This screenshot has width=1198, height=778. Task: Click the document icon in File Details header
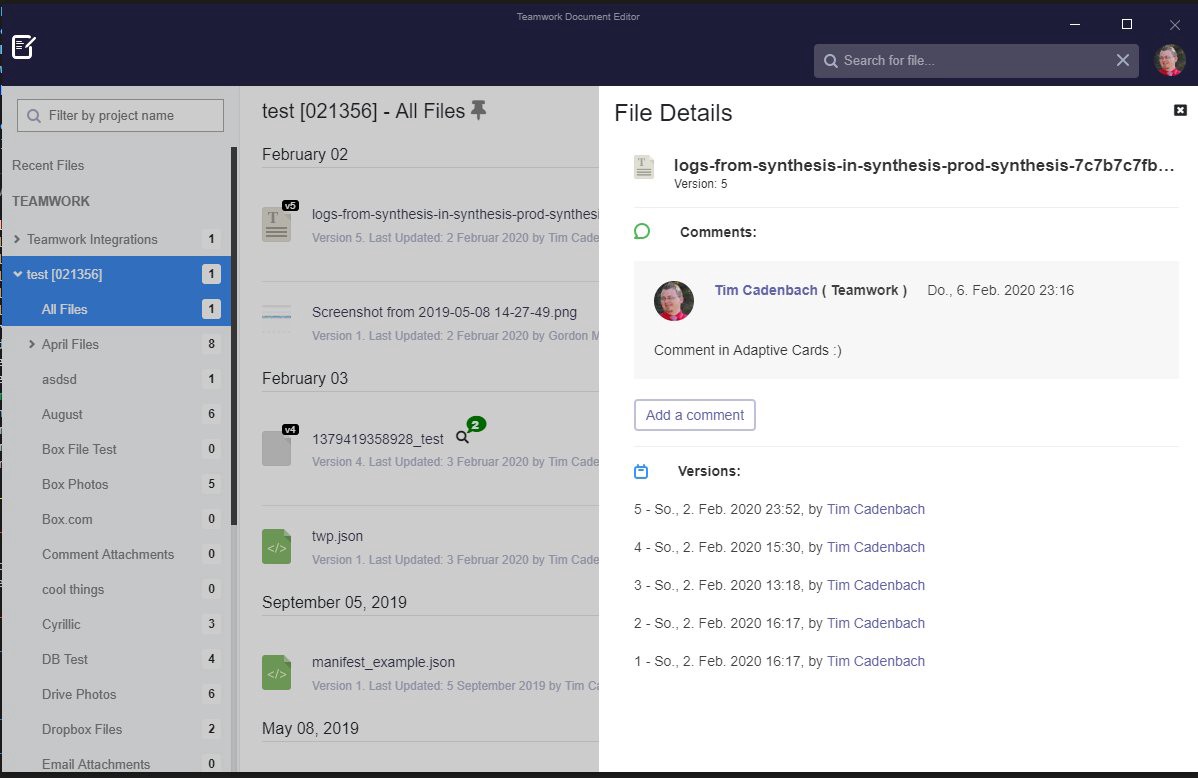pos(644,167)
